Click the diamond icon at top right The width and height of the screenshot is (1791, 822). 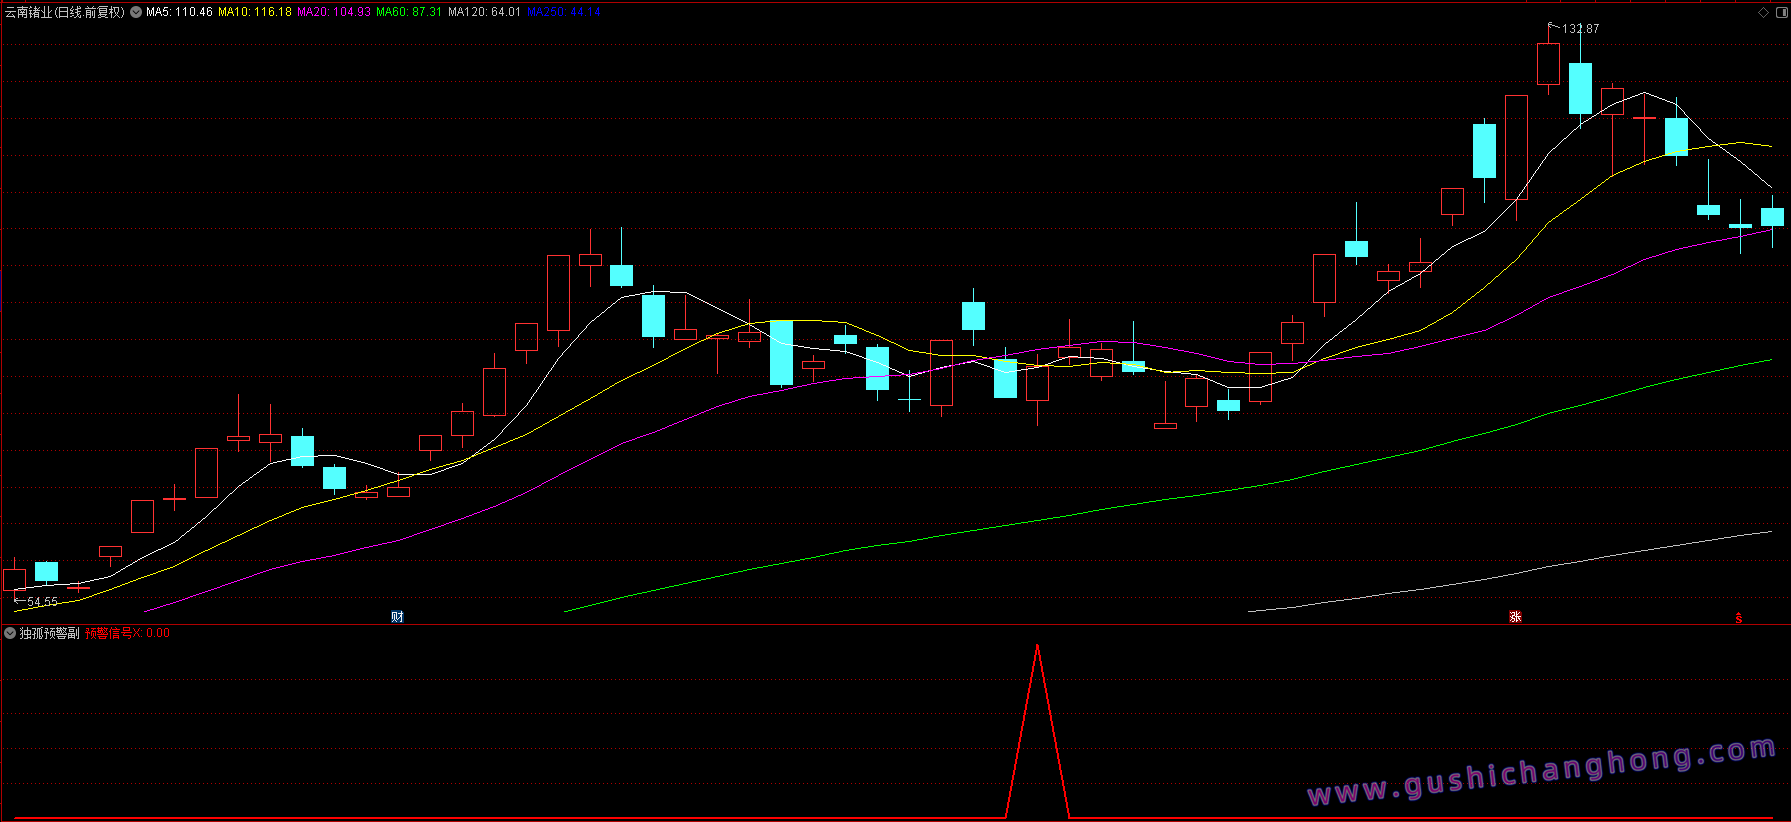tap(1763, 12)
